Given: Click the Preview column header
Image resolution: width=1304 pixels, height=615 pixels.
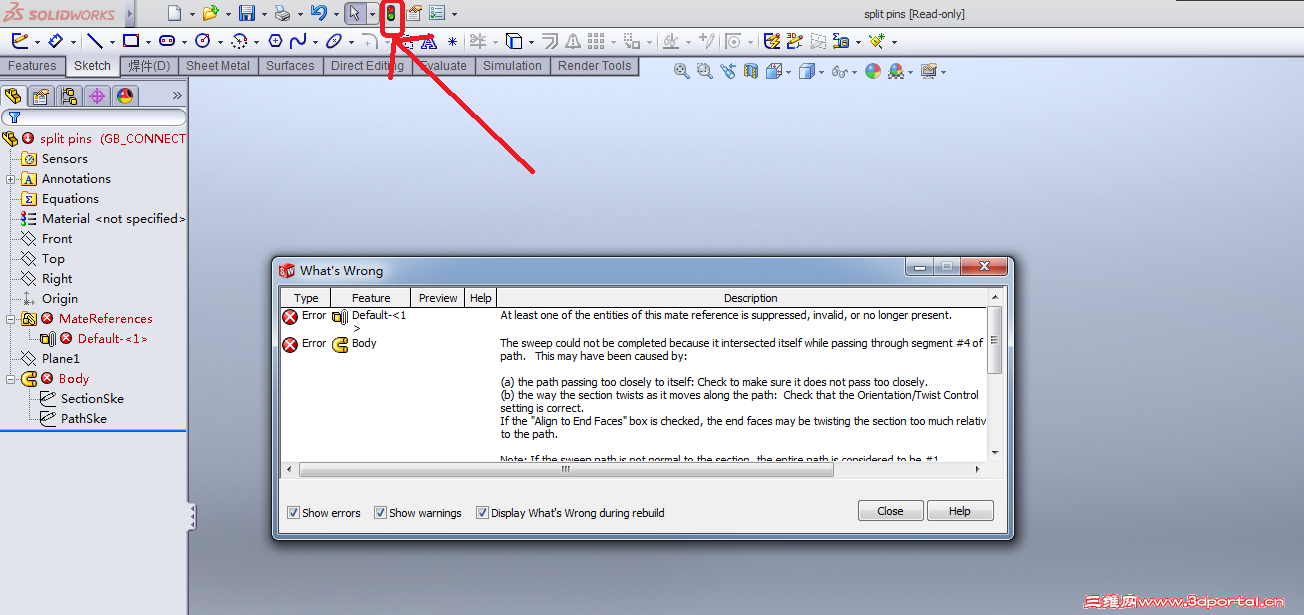Looking at the screenshot, I should click(x=438, y=298).
